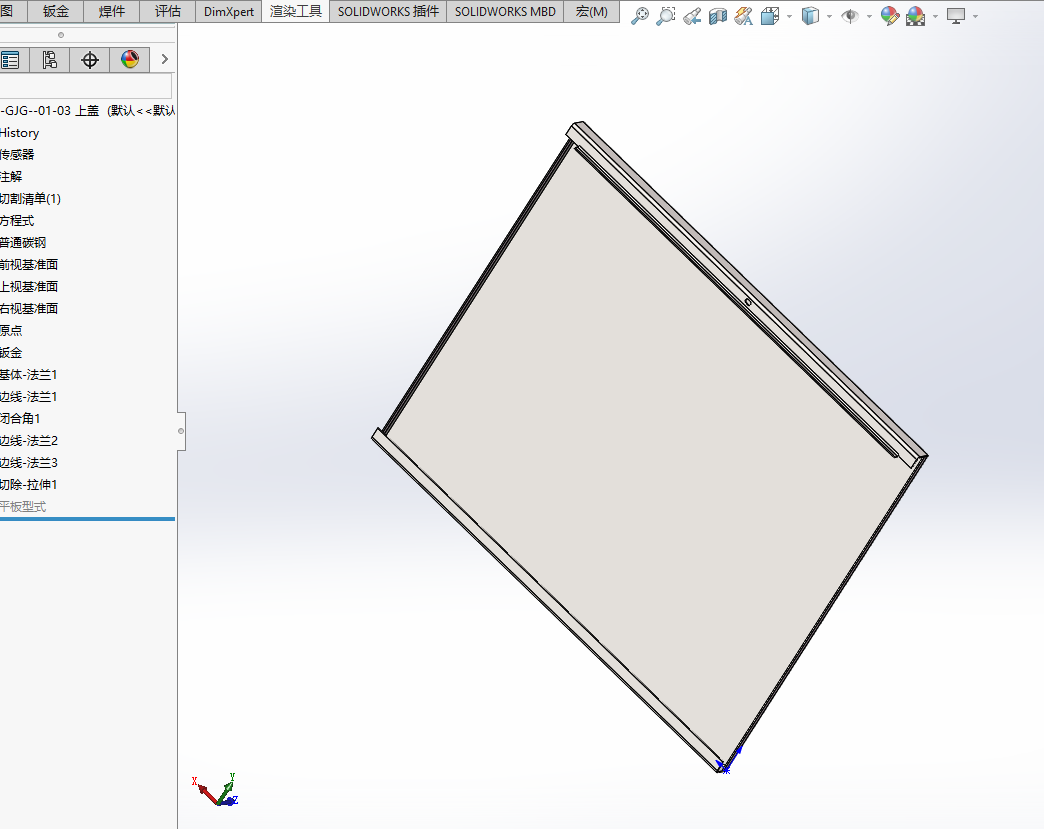
Task: Select the 原点 tree item
Action: click(11, 330)
